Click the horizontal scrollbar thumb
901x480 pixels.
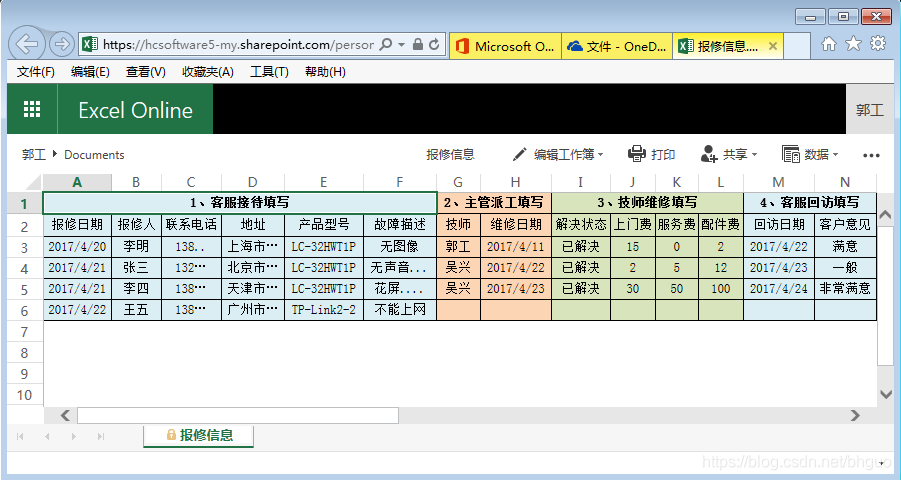(238, 415)
